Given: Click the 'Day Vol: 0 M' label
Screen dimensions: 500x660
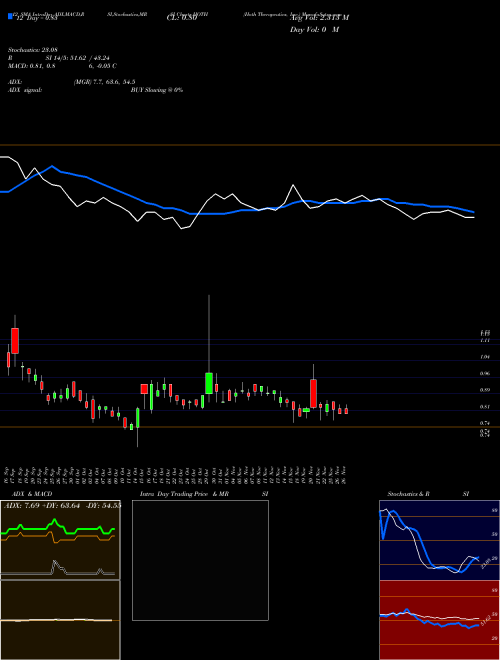Looking at the screenshot, I should tap(314, 30).
